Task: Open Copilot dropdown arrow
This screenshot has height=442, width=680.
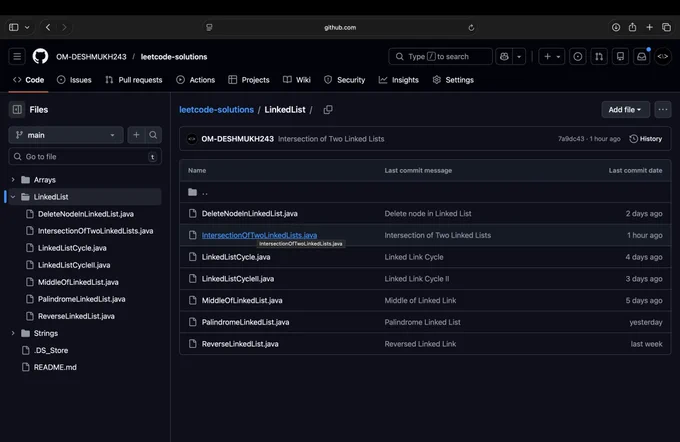Action: point(519,56)
